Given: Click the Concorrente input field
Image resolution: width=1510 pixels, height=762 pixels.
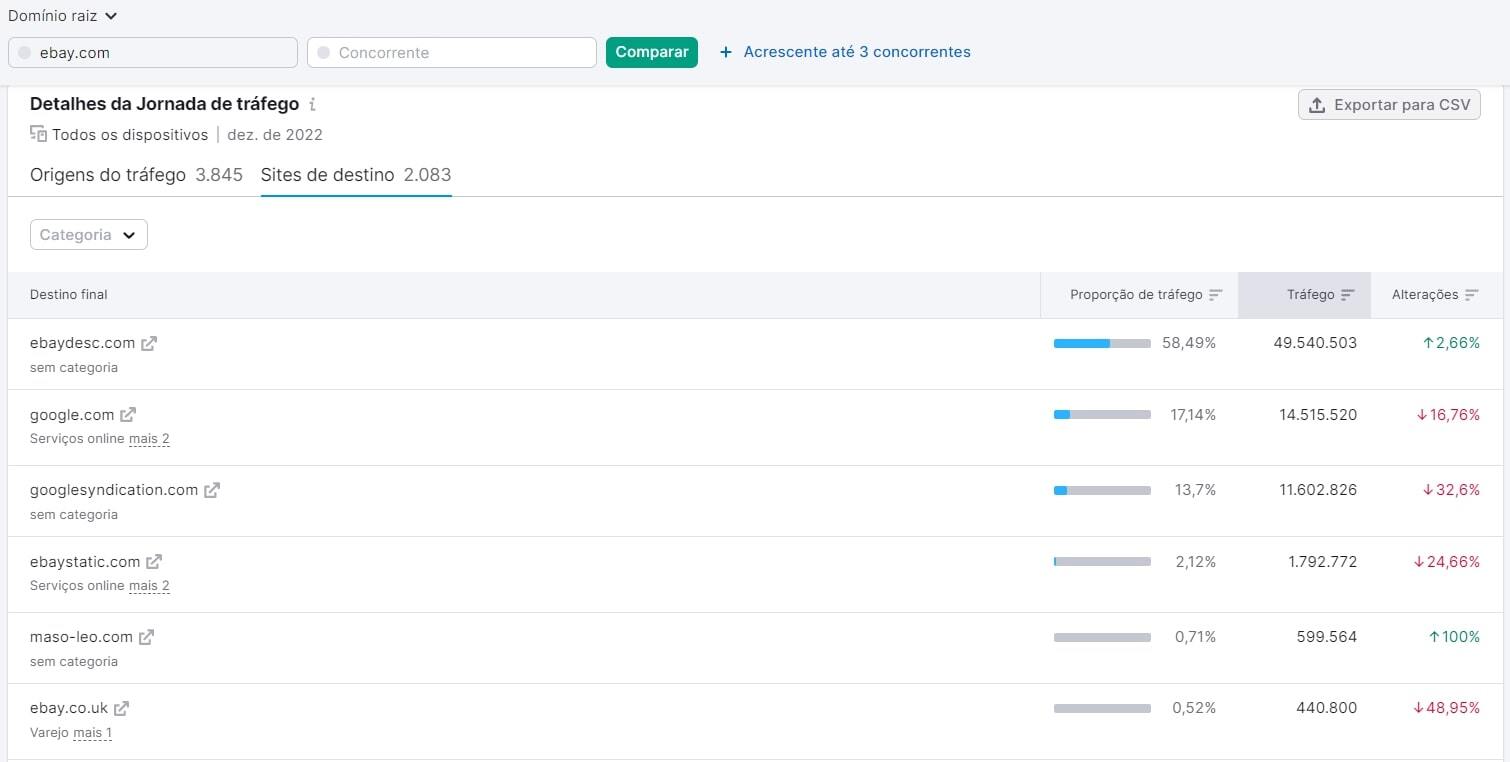Looking at the screenshot, I should click(450, 51).
